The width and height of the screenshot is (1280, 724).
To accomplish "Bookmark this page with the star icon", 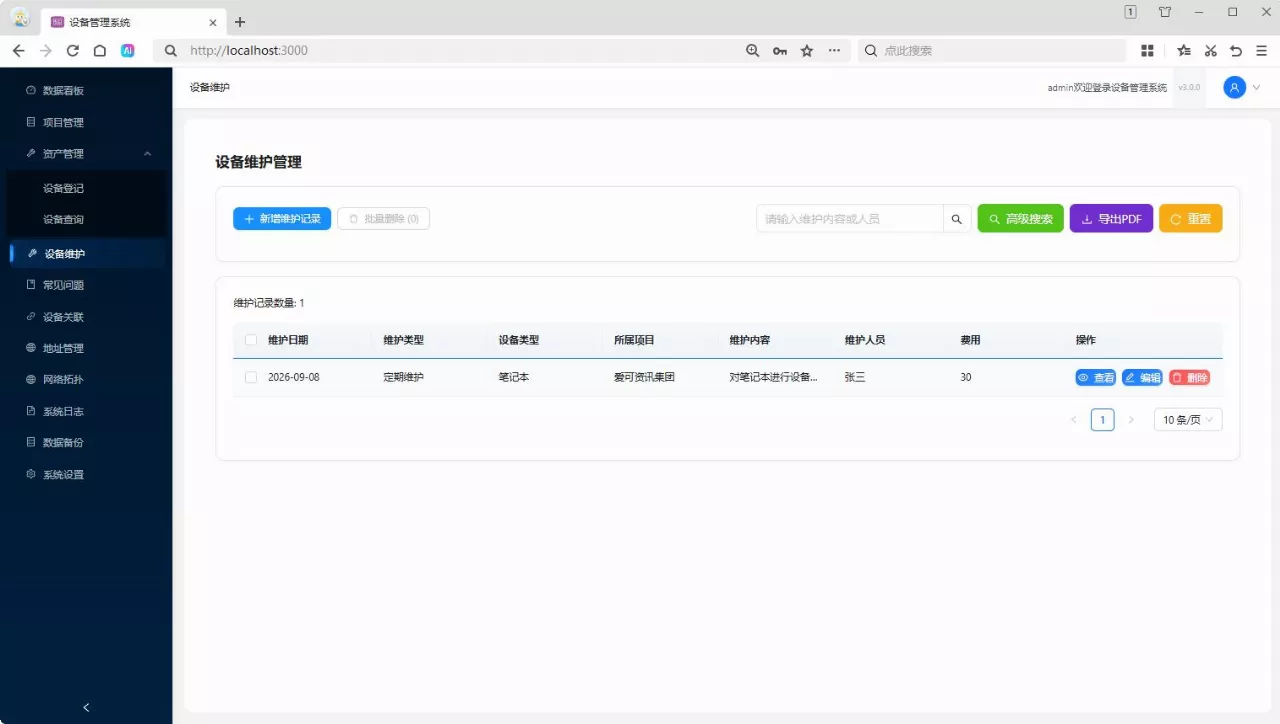I will 807,51.
